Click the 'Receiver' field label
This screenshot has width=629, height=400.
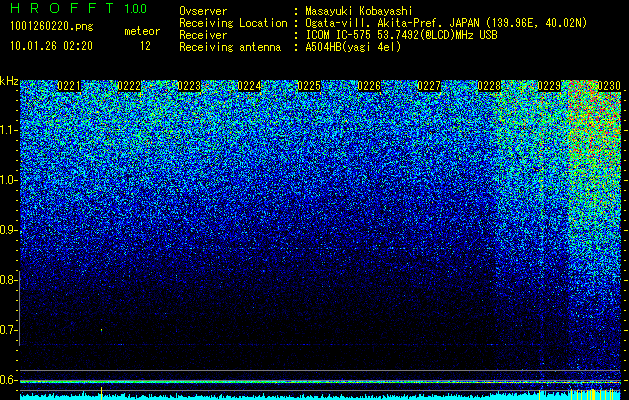tap(203, 35)
